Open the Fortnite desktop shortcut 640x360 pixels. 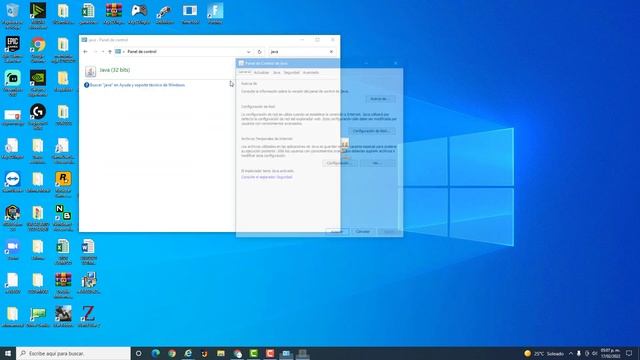(x=215, y=13)
